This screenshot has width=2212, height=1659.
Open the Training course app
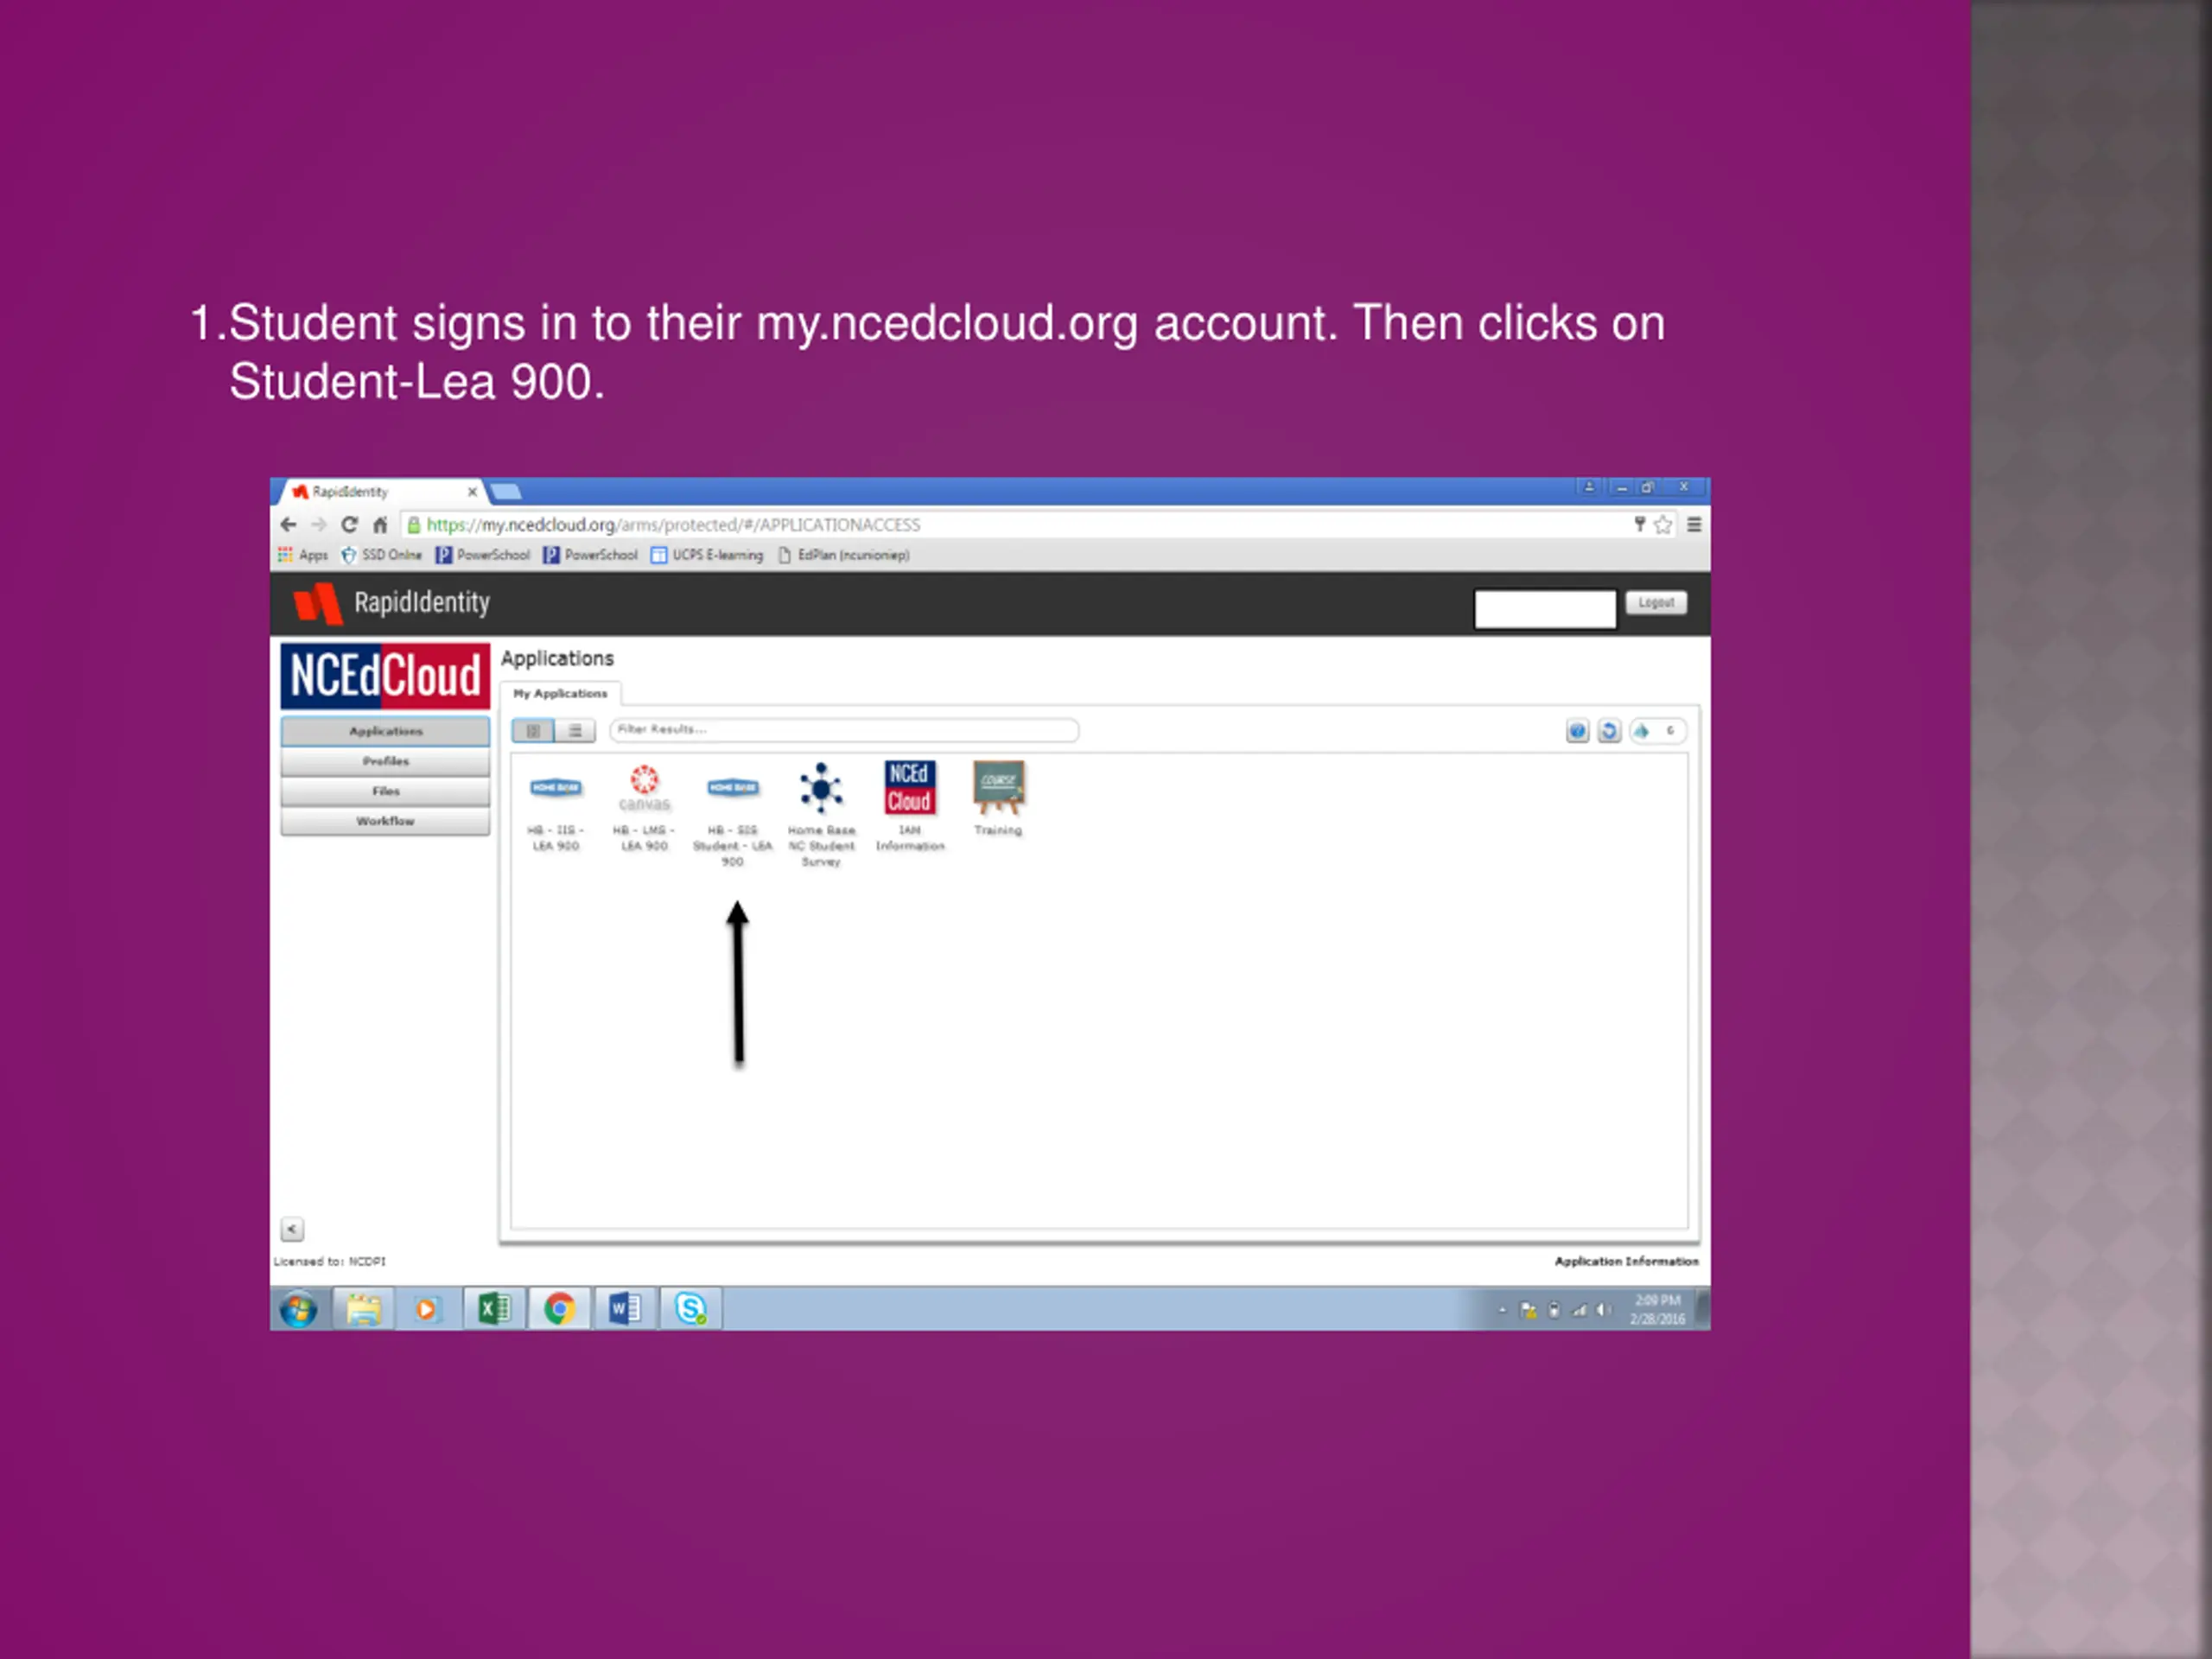click(998, 798)
